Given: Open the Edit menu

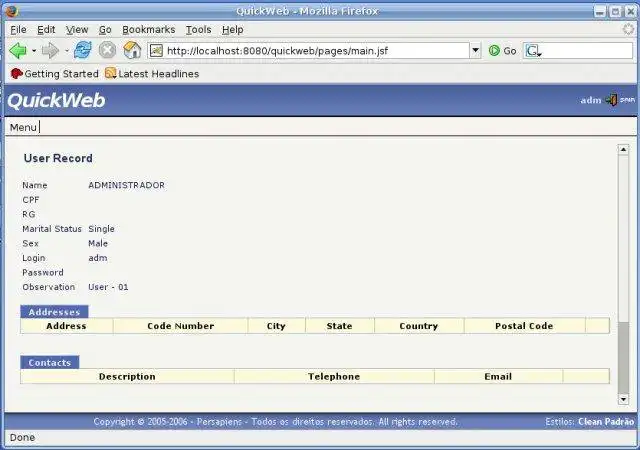Looking at the screenshot, I should (x=46, y=30).
